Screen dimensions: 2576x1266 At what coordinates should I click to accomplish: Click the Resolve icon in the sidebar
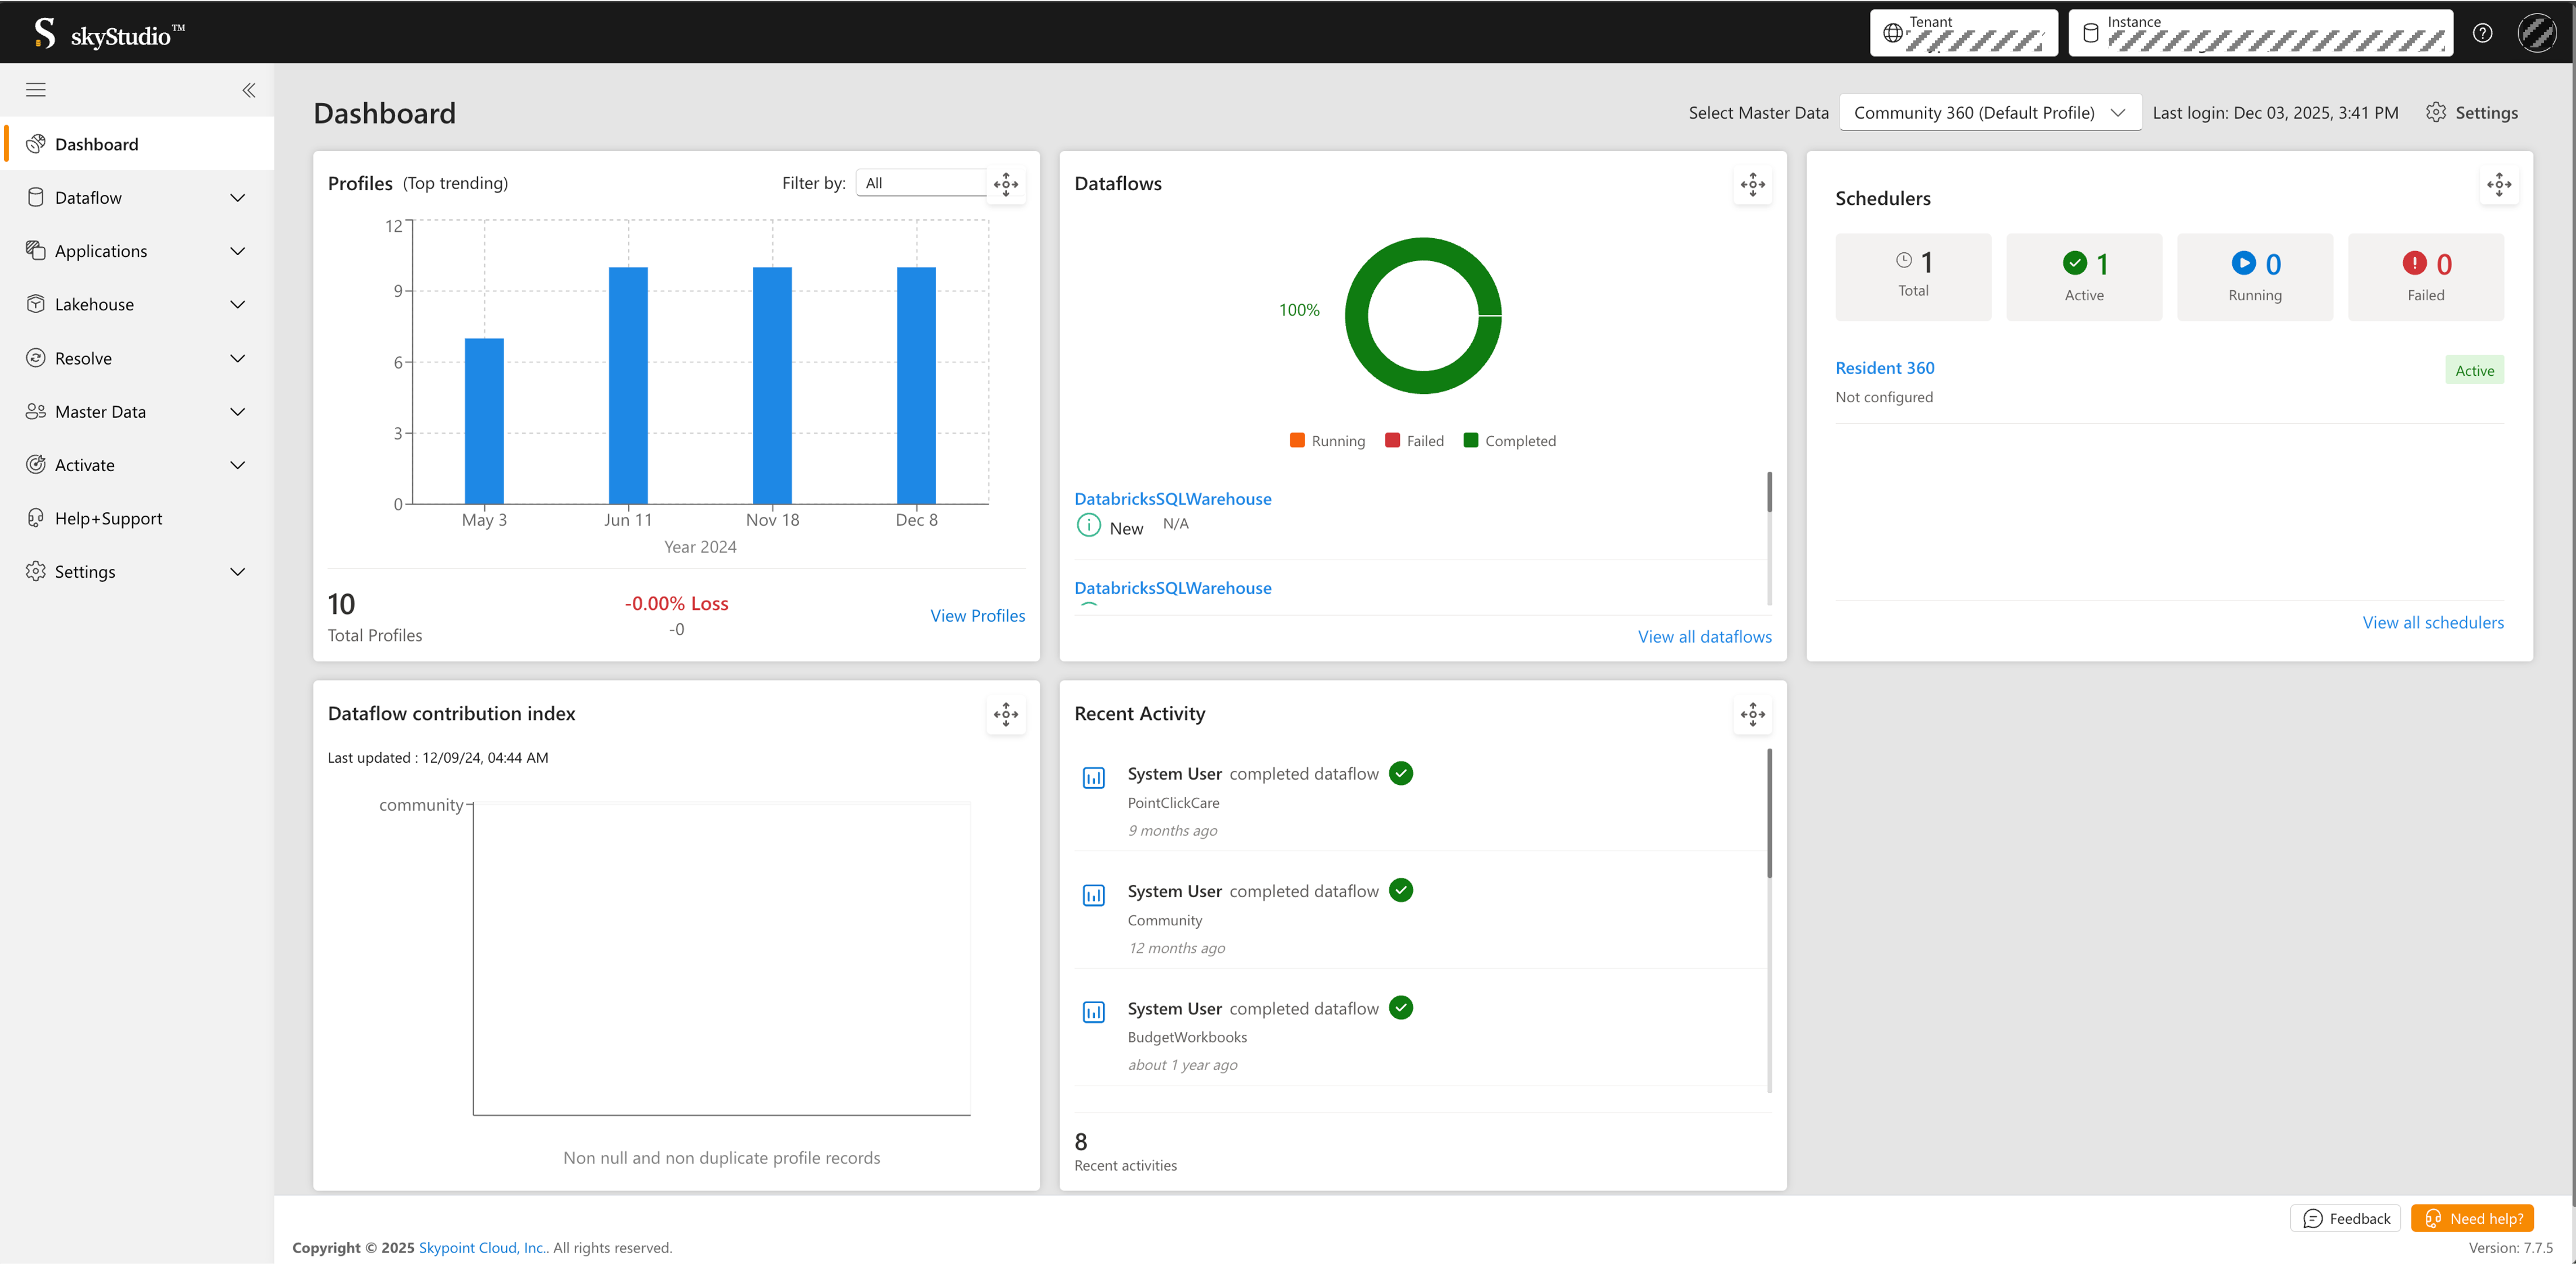36,357
